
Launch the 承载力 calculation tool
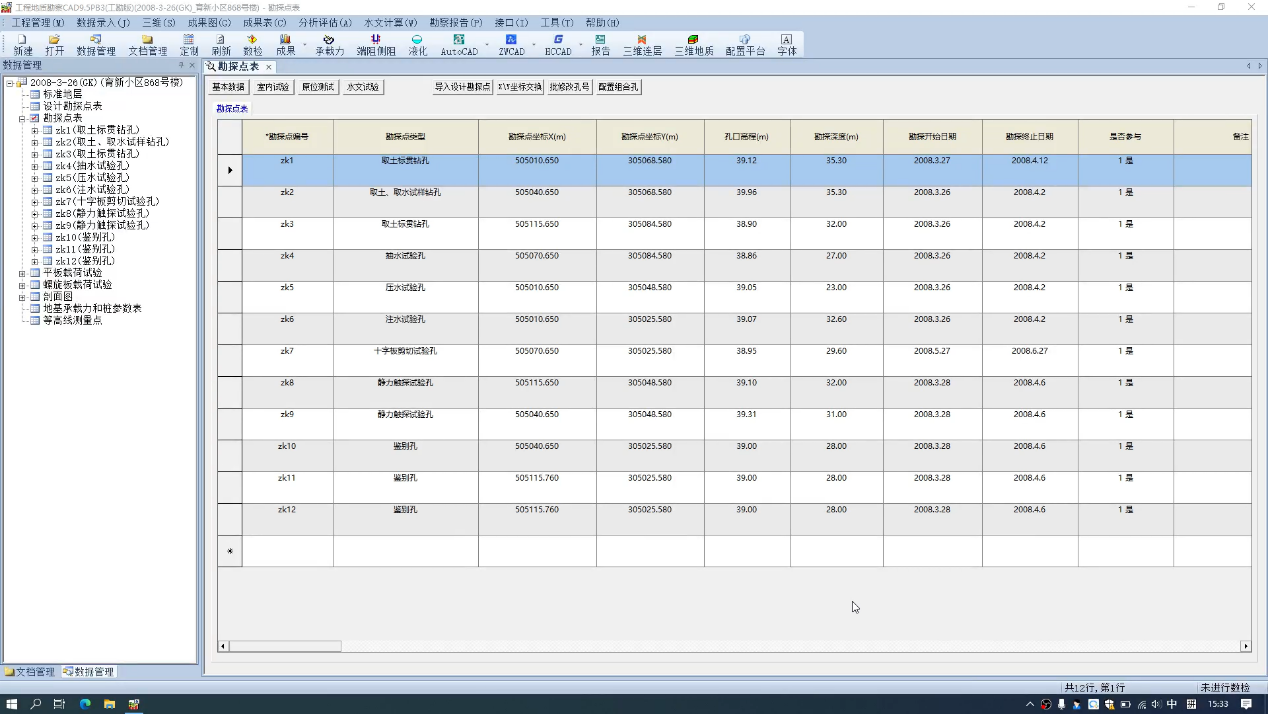pos(329,45)
